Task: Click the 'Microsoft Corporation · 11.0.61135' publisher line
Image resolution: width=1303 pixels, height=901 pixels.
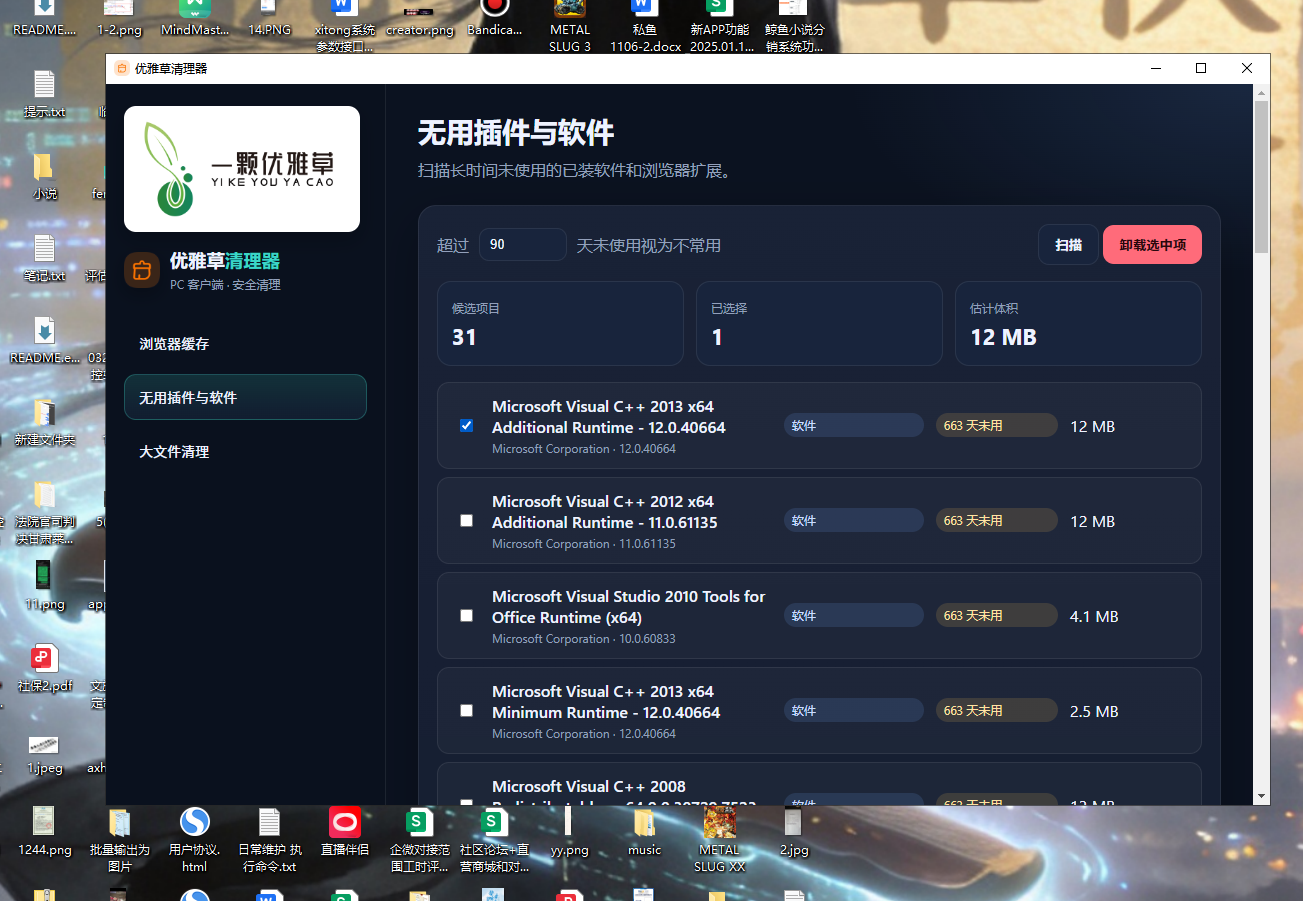Action: [x=584, y=544]
